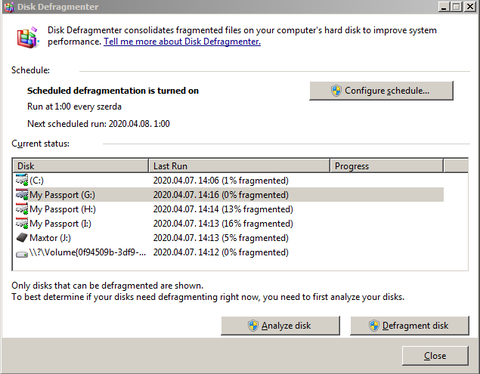Click last run 14:06 (1% fragmented)
This screenshot has height=374, width=480.
coord(221,180)
